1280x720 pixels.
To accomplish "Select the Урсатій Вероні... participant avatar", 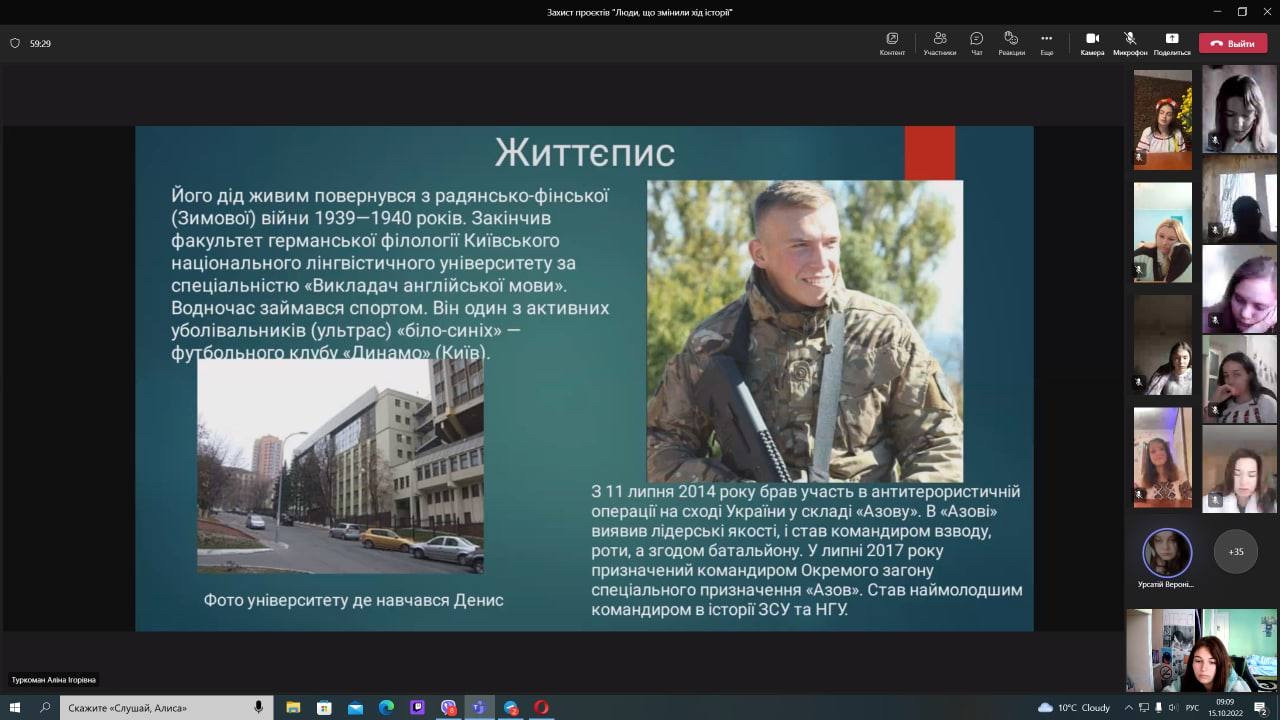I will pyautogui.click(x=1167, y=552).
